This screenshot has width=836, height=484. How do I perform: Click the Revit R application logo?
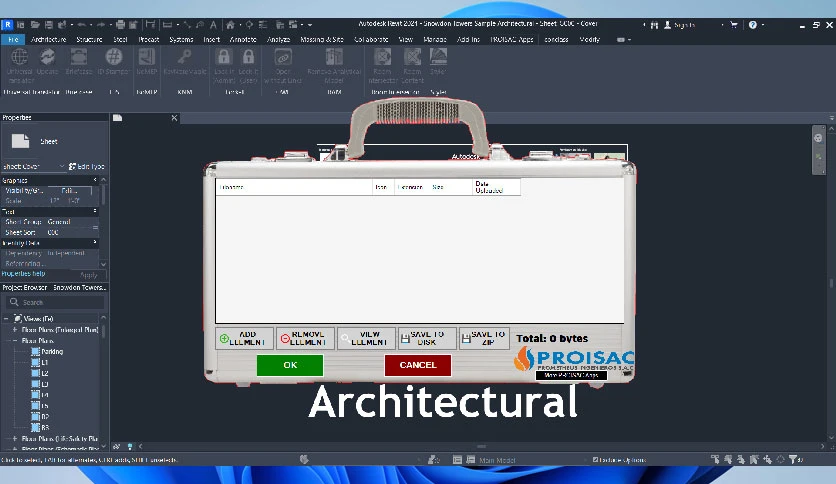(7, 25)
